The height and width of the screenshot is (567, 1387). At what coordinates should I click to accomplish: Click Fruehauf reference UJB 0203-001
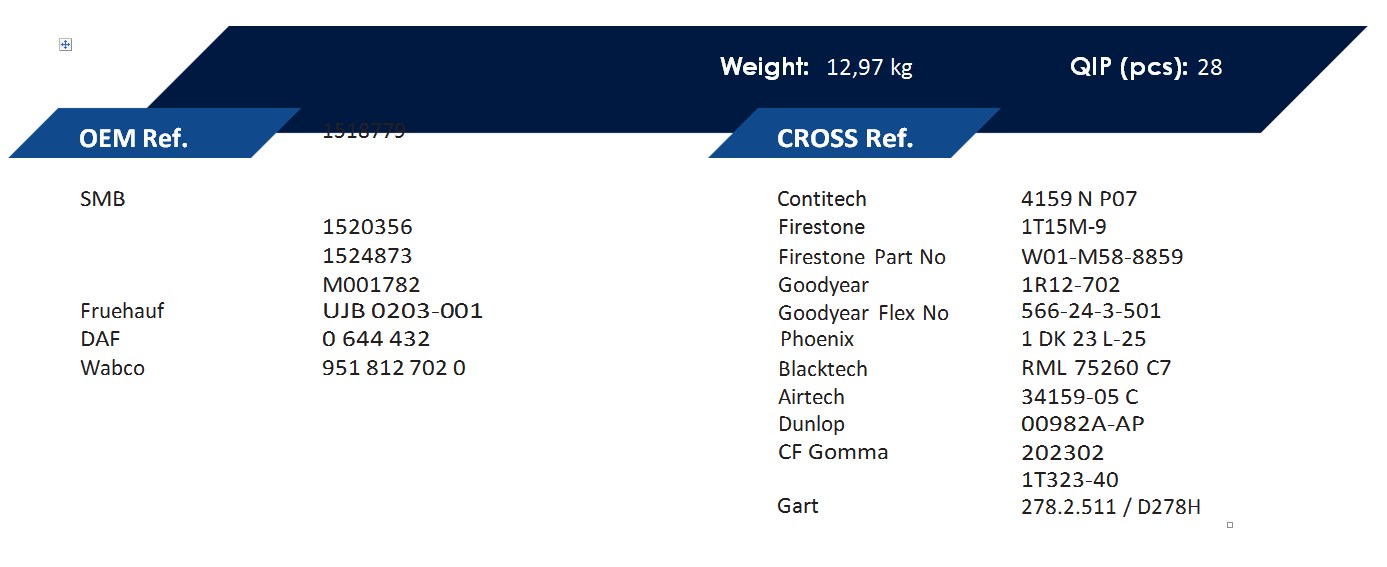402,311
